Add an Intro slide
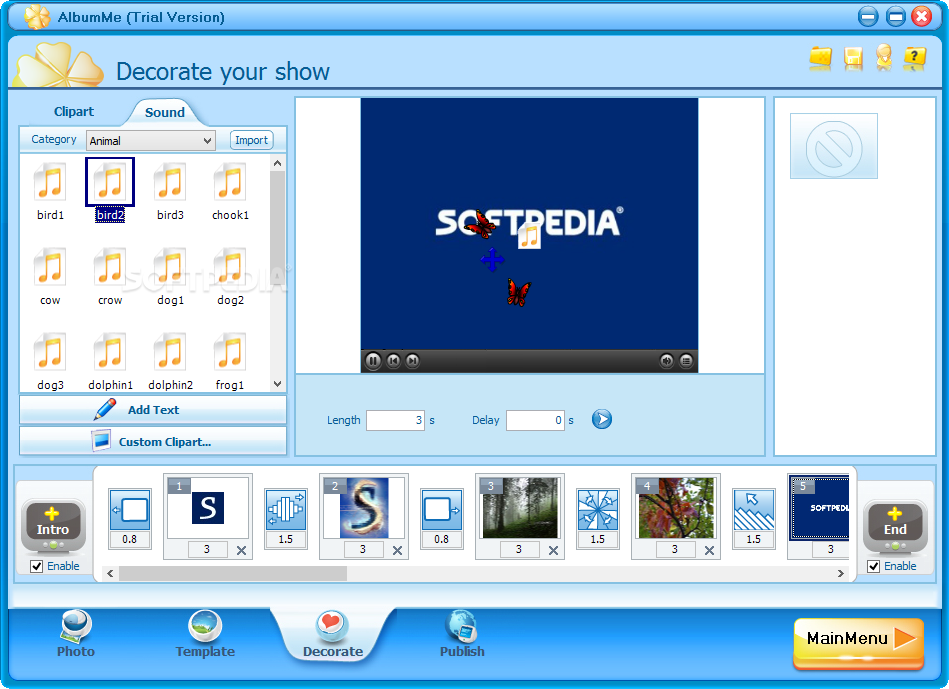The height and width of the screenshot is (689, 949). 53,524
